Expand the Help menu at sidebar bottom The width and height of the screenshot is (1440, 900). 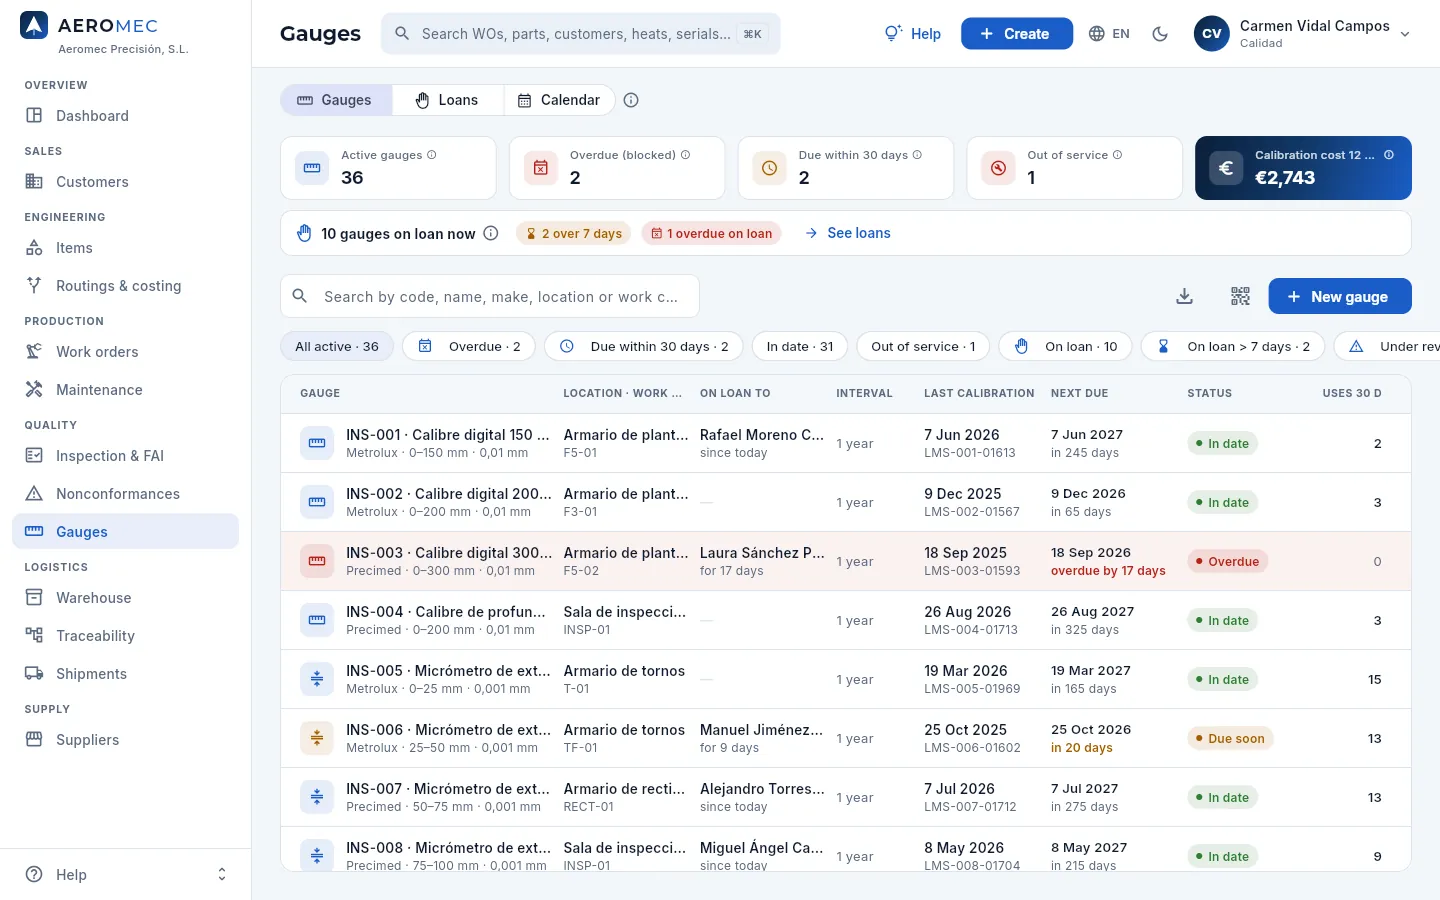pyautogui.click(x=125, y=874)
